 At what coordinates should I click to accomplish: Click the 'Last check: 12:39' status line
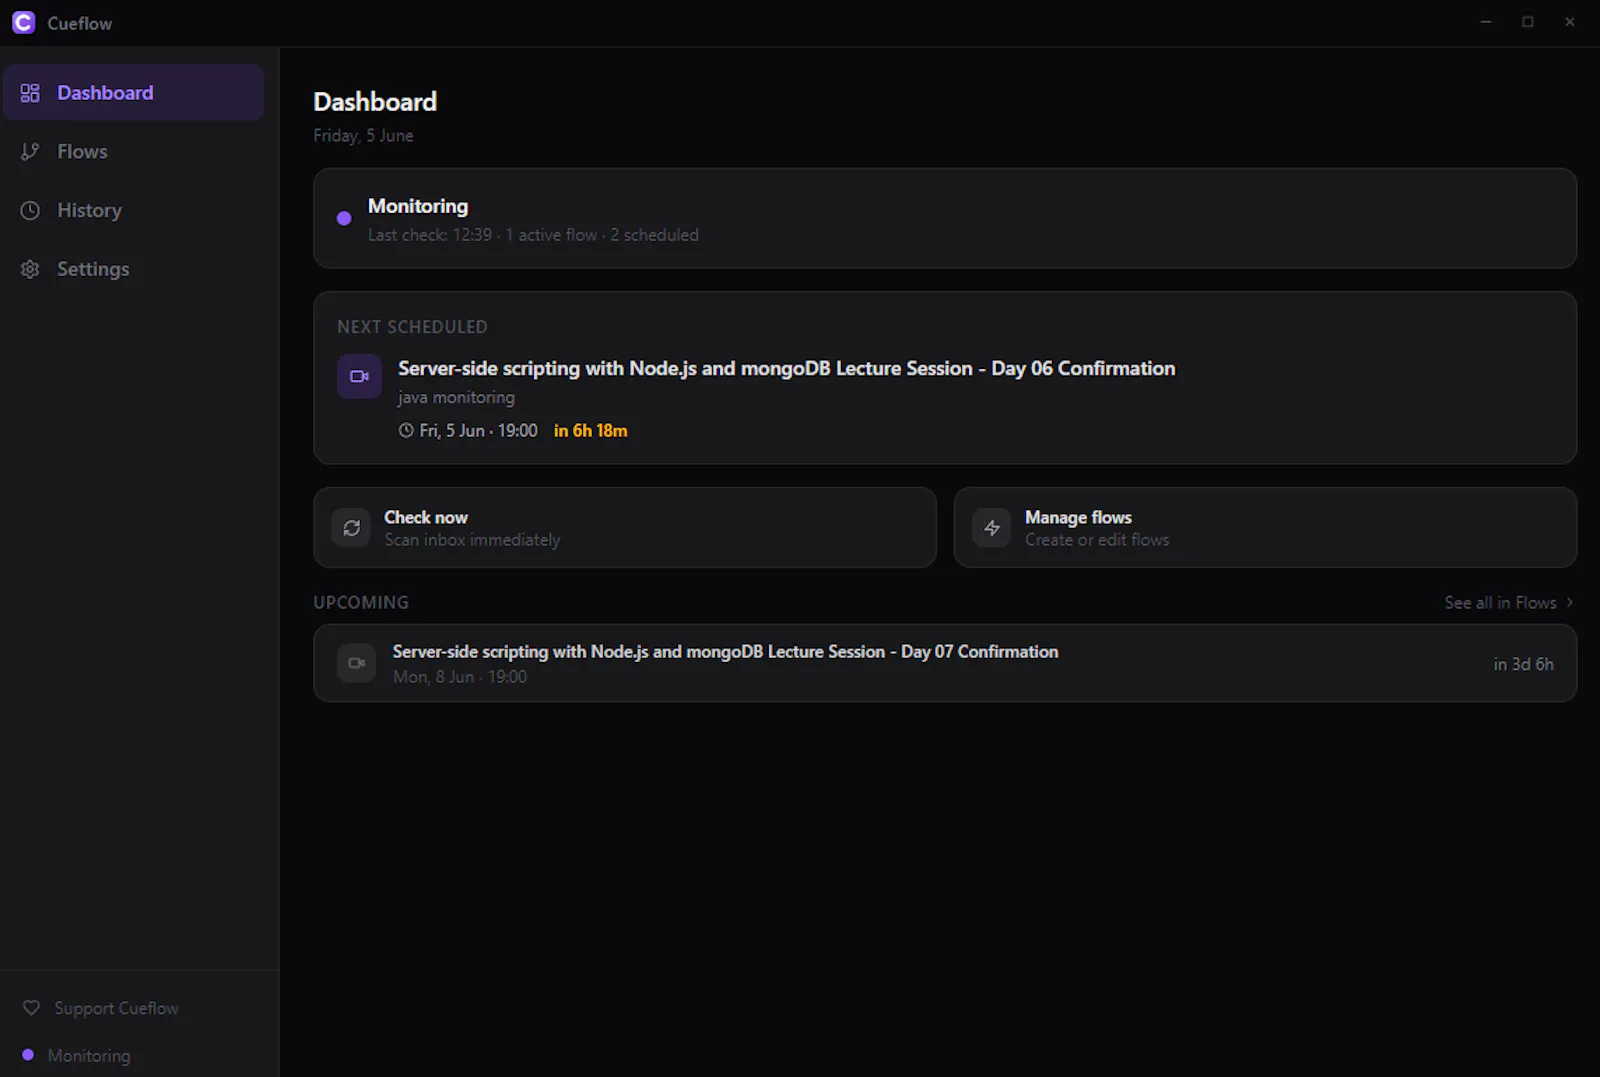click(533, 235)
